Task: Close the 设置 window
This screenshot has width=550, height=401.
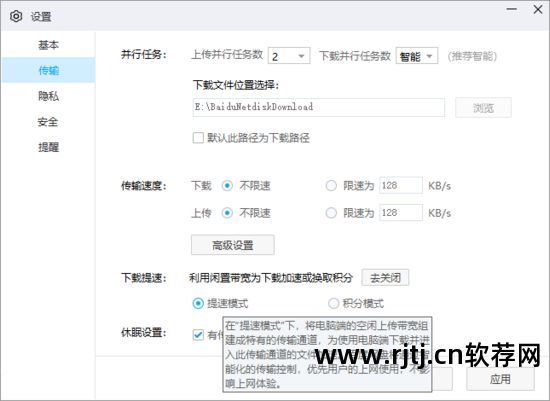Action: point(538,9)
